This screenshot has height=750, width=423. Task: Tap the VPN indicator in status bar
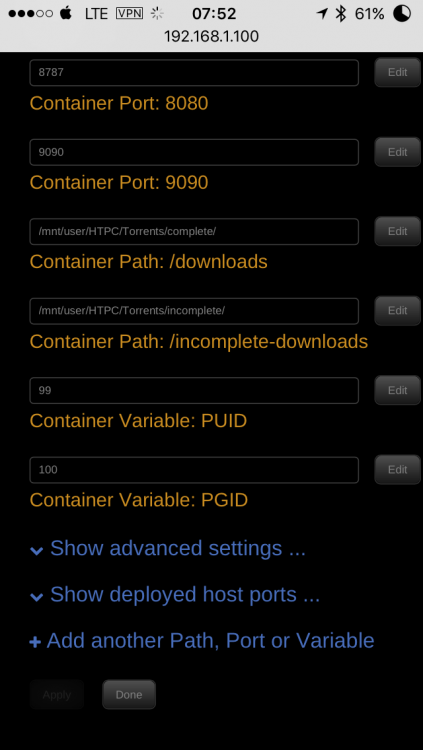(x=129, y=13)
